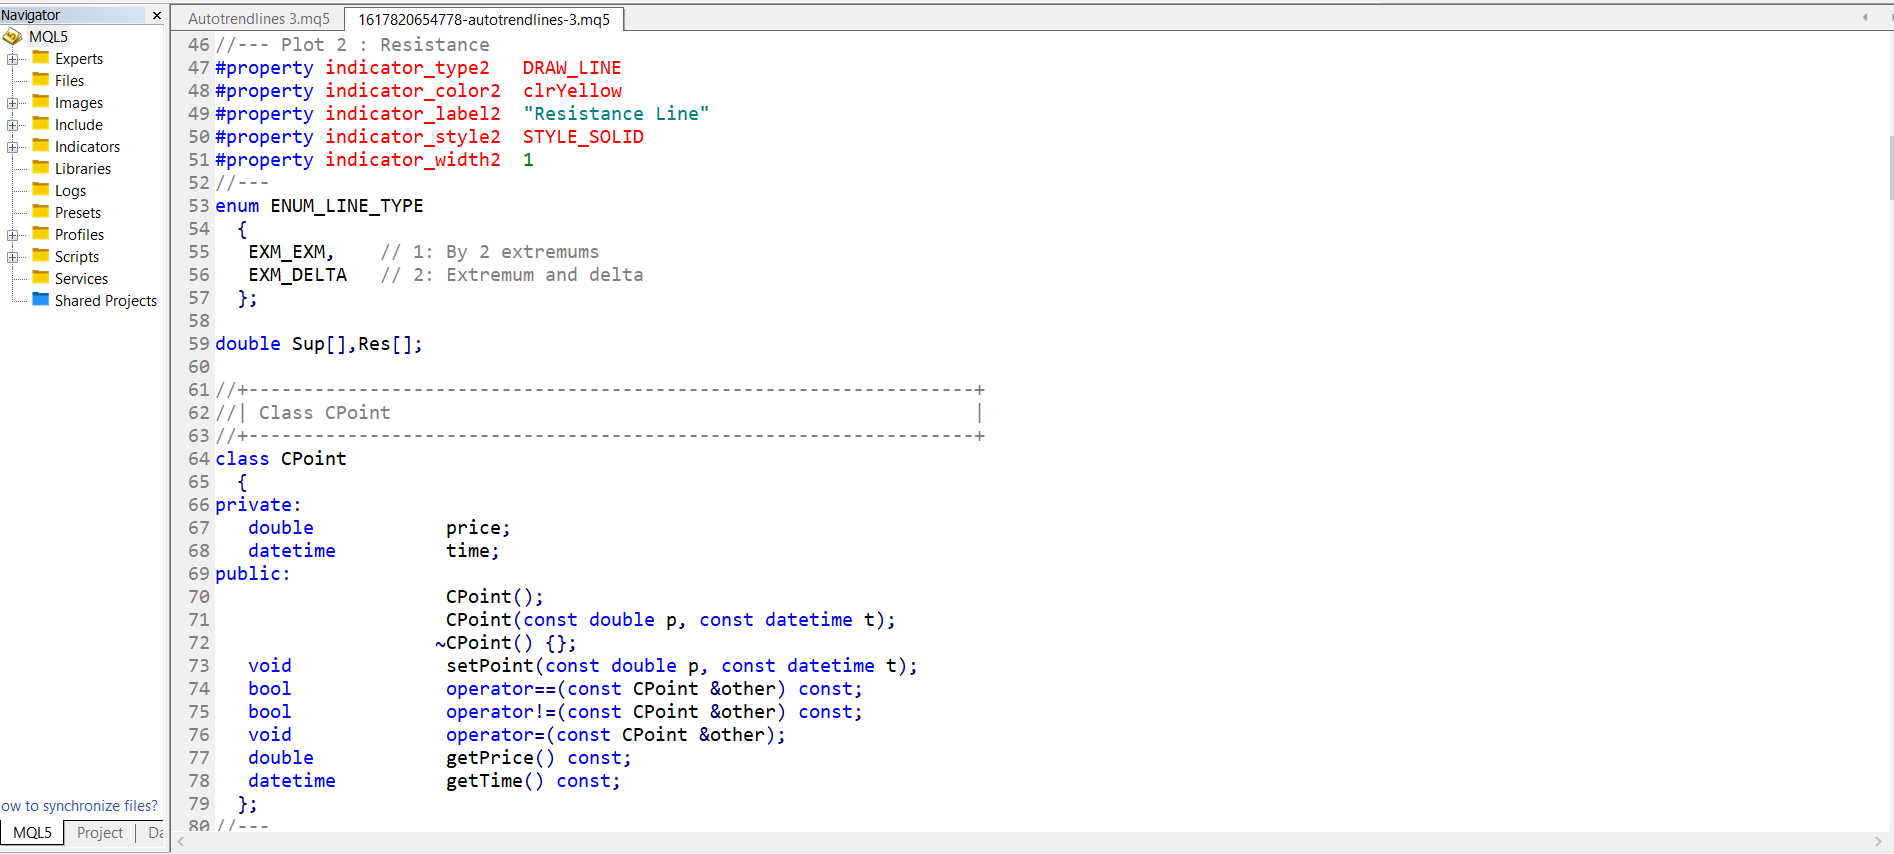The image size is (1894, 854).
Task: Click horizontal scrollbar left arrow
Action: (181, 842)
